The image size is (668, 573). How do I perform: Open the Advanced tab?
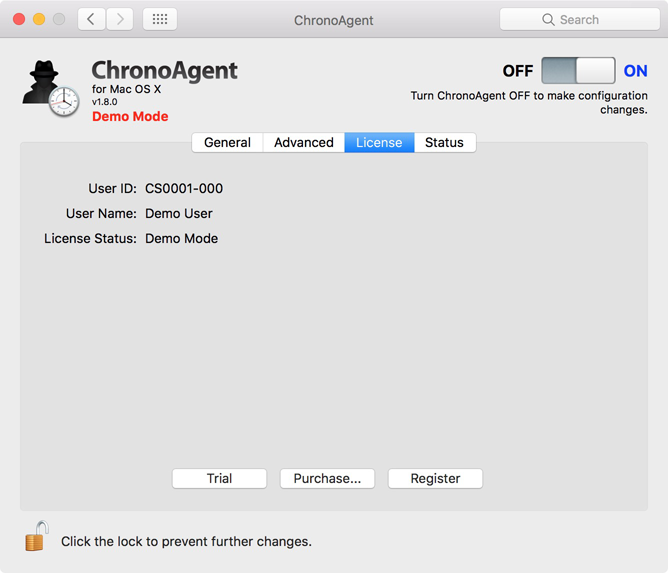tap(304, 142)
